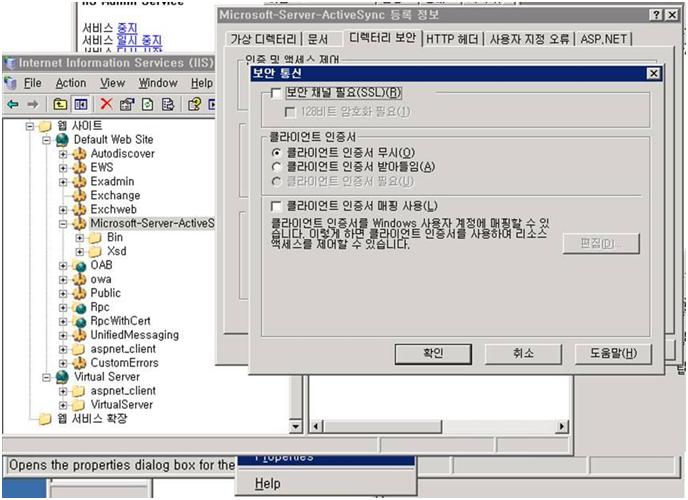Select 클라이언트 인증서 받아들임 radio button
688x500 pixels.
[x=276, y=167]
